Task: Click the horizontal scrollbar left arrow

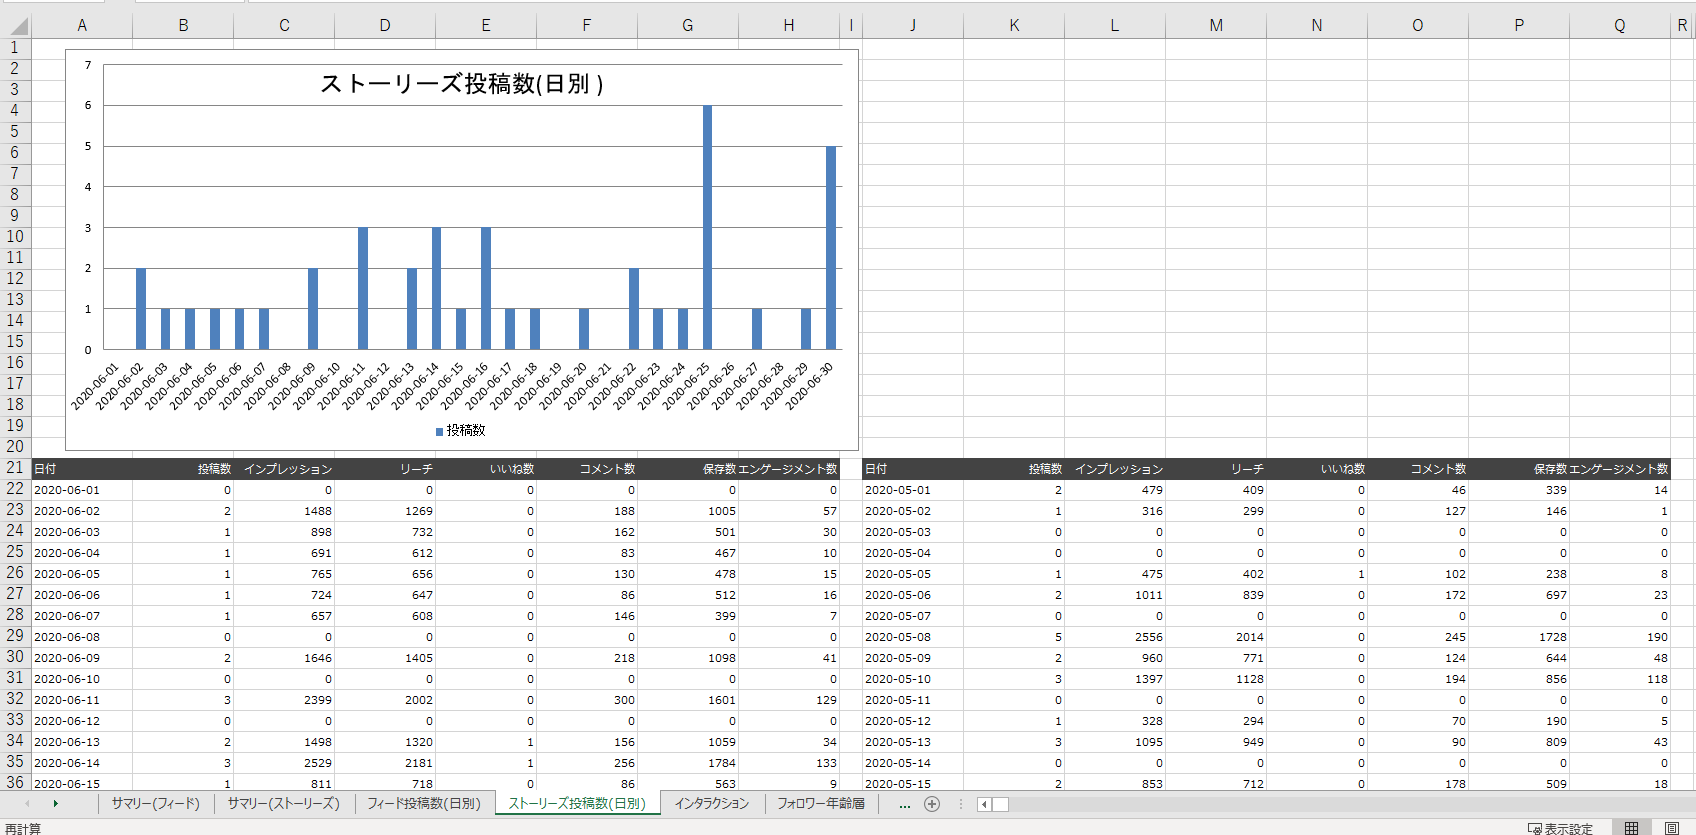Action: [x=985, y=804]
